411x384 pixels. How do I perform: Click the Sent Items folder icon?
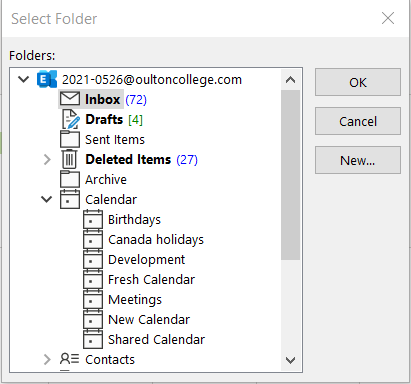pos(70,139)
